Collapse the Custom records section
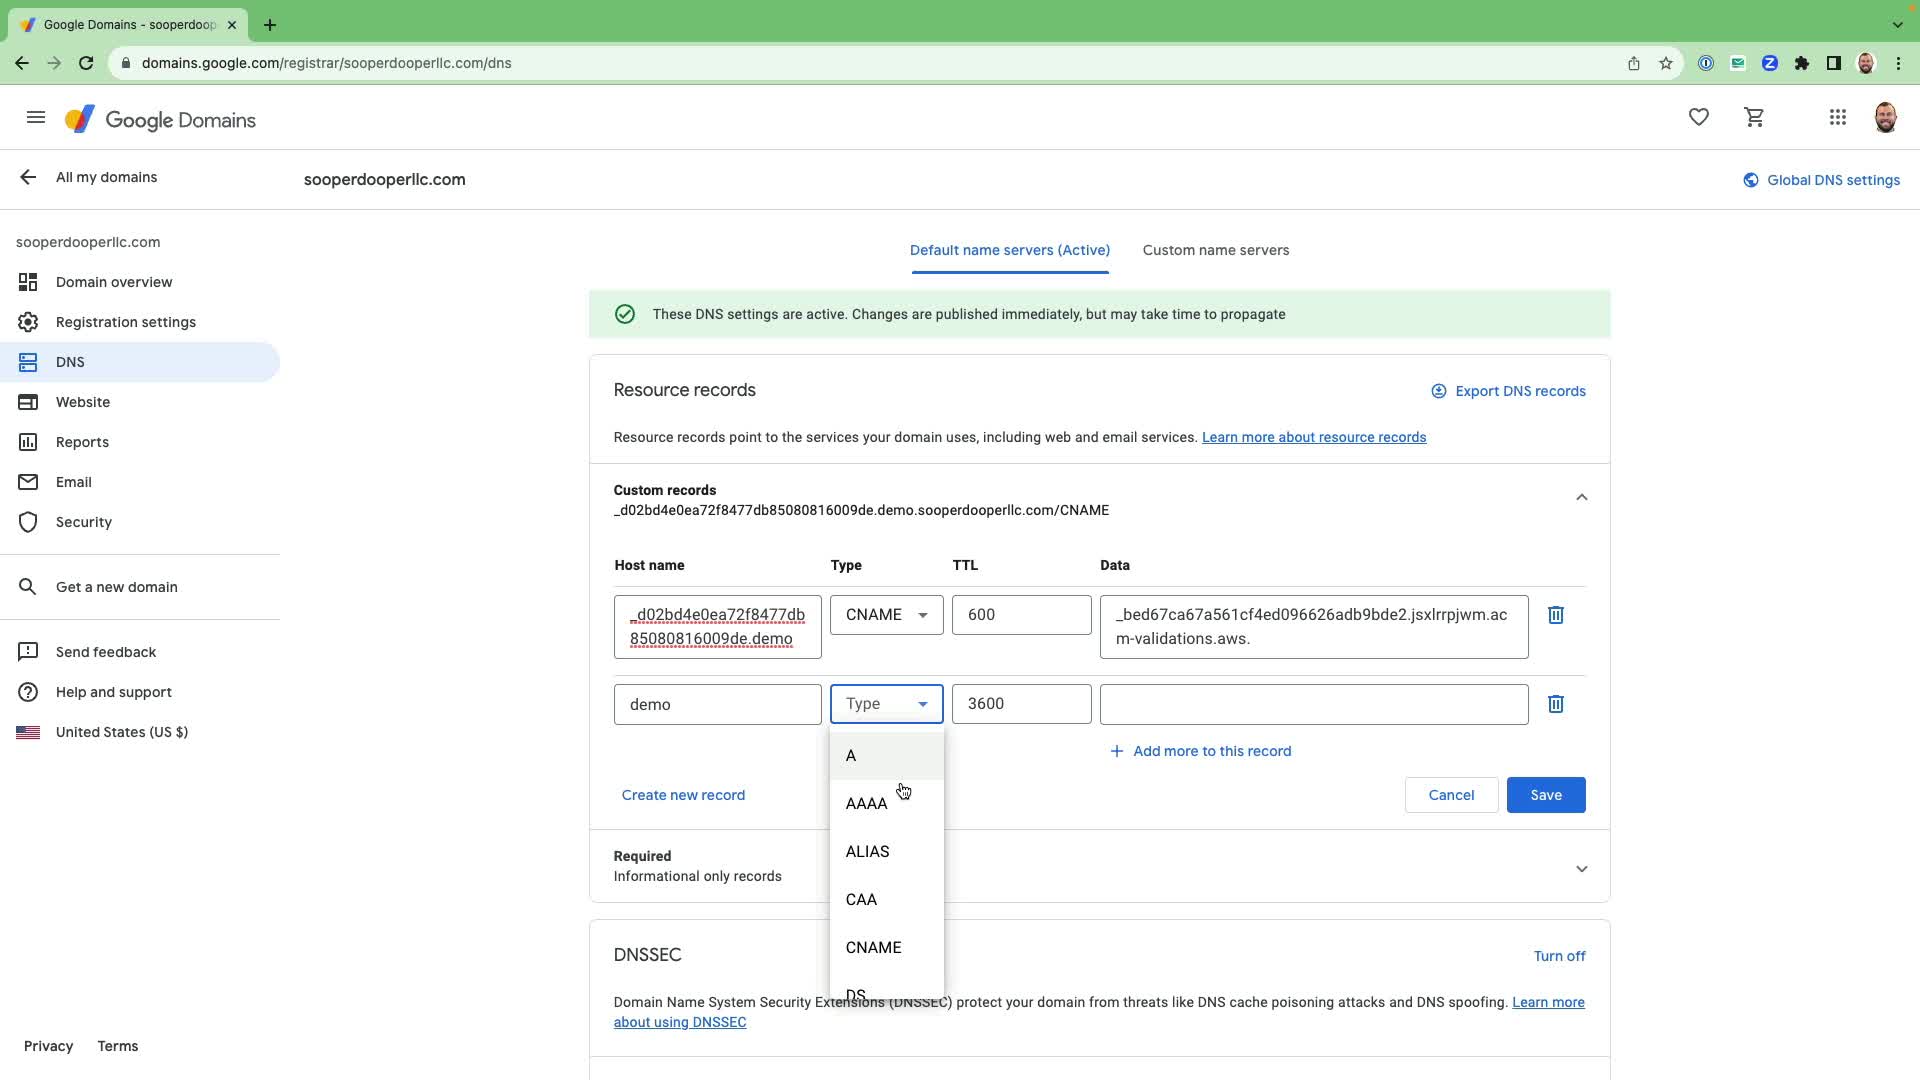Screen dimensions: 1920x1080 pyautogui.click(x=1581, y=497)
